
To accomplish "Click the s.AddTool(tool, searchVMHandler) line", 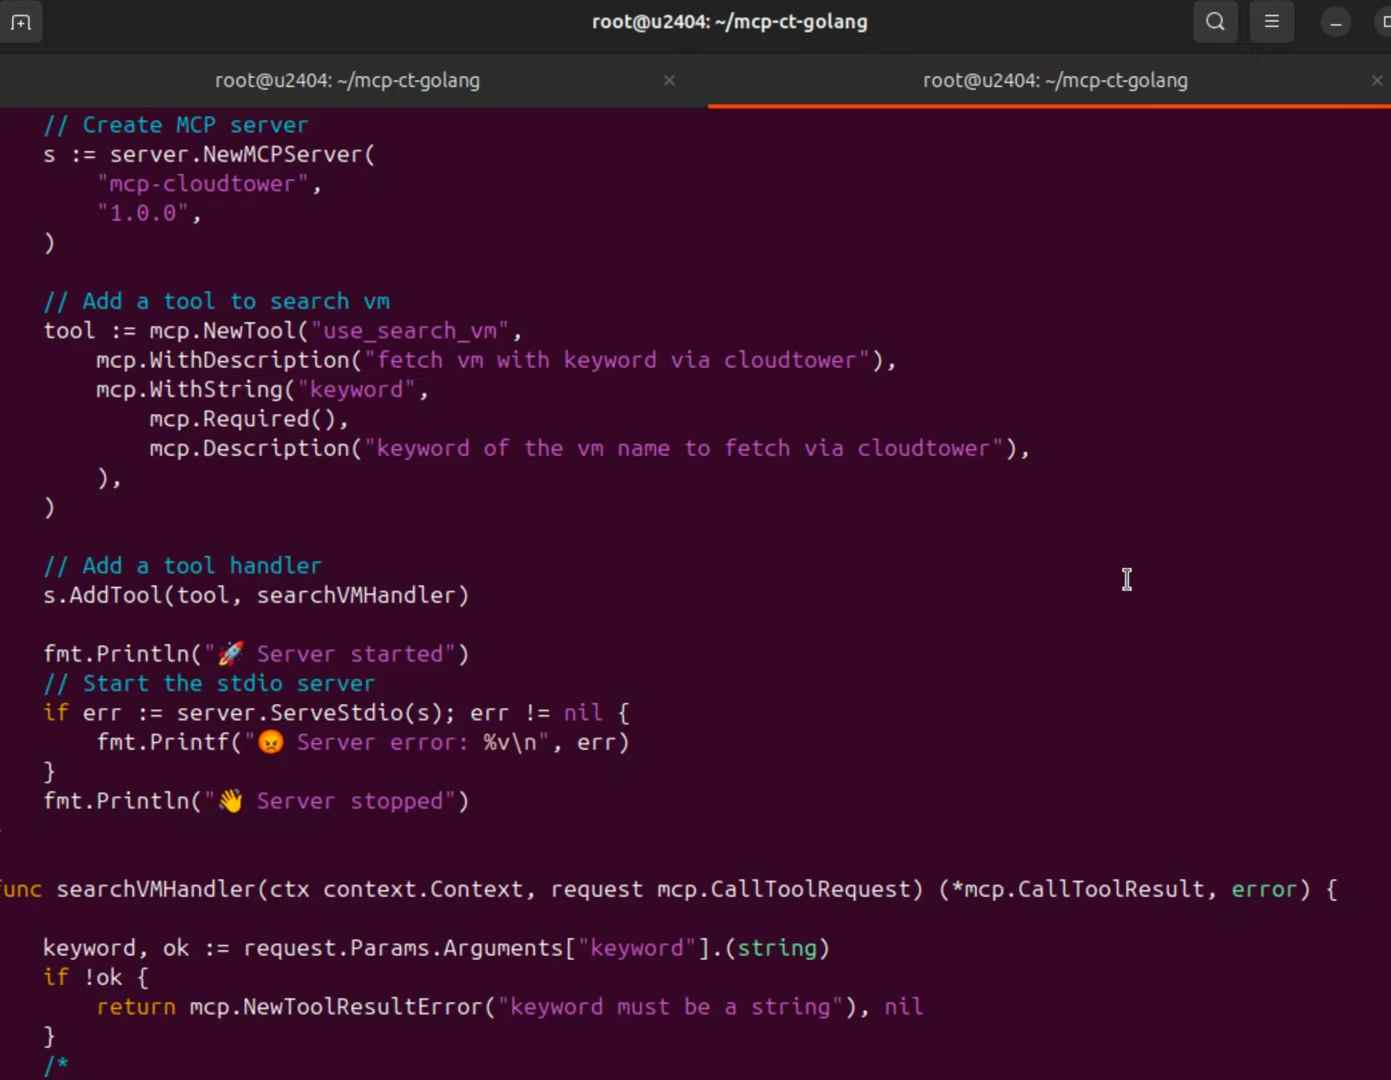I will tap(256, 595).
